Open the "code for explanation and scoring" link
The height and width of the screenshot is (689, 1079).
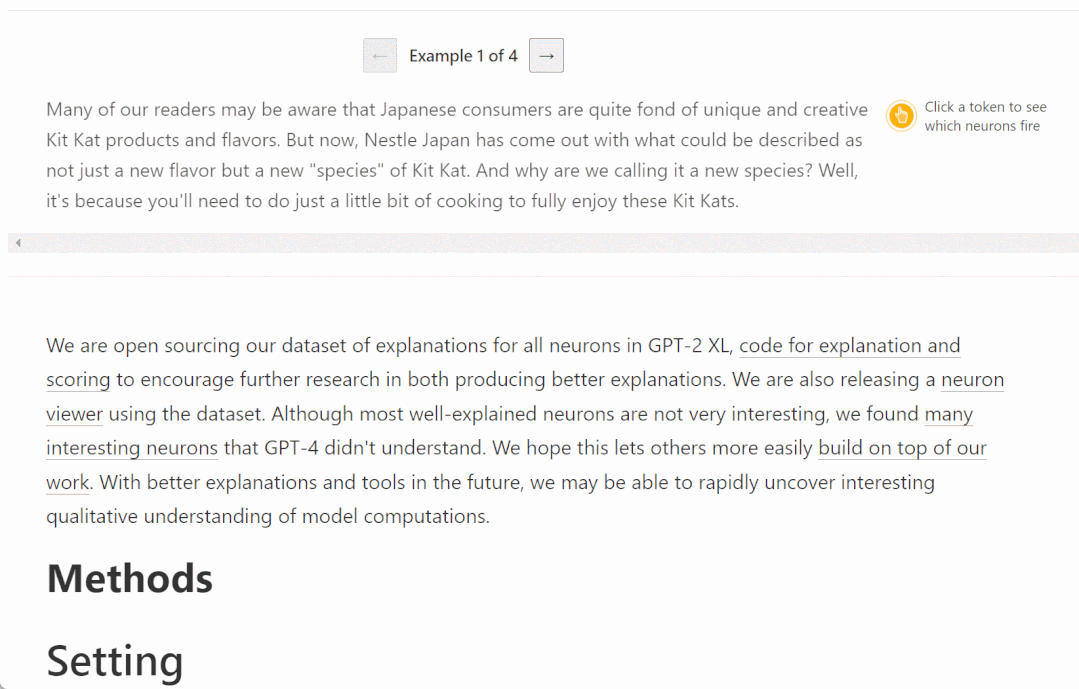(x=851, y=345)
